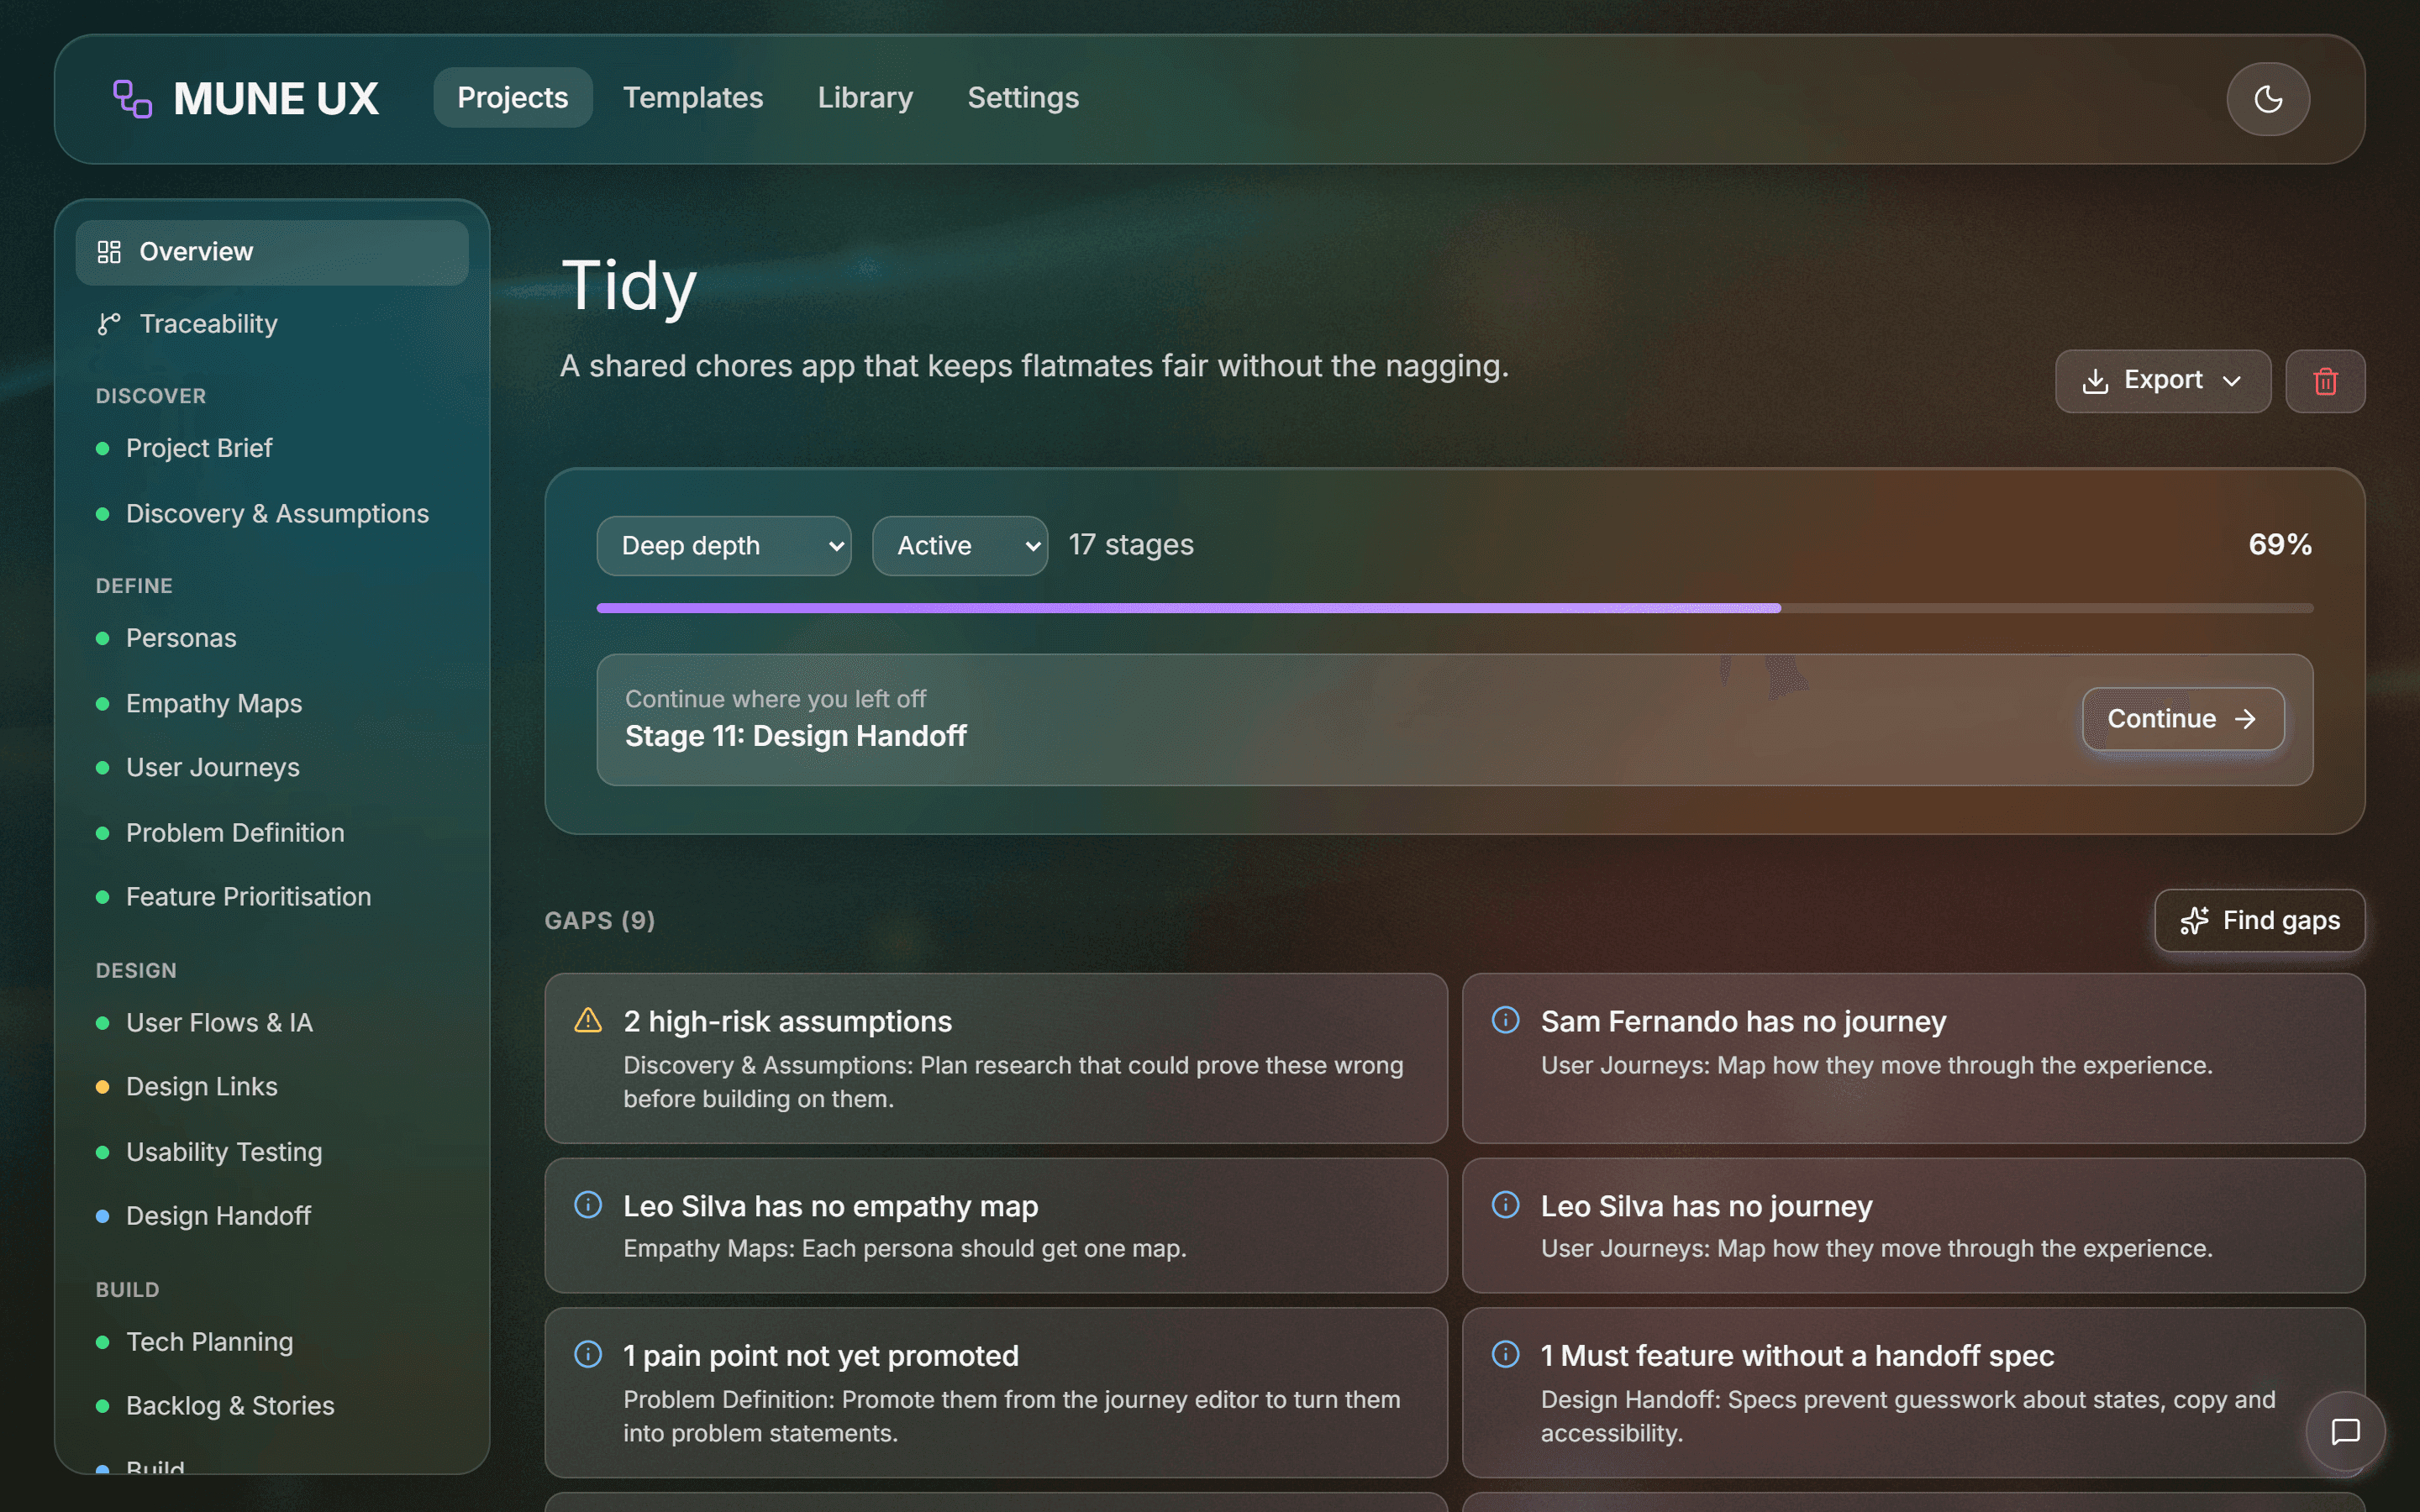
Task: Click the arrow icon on Continue button
Action: click(x=2245, y=719)
